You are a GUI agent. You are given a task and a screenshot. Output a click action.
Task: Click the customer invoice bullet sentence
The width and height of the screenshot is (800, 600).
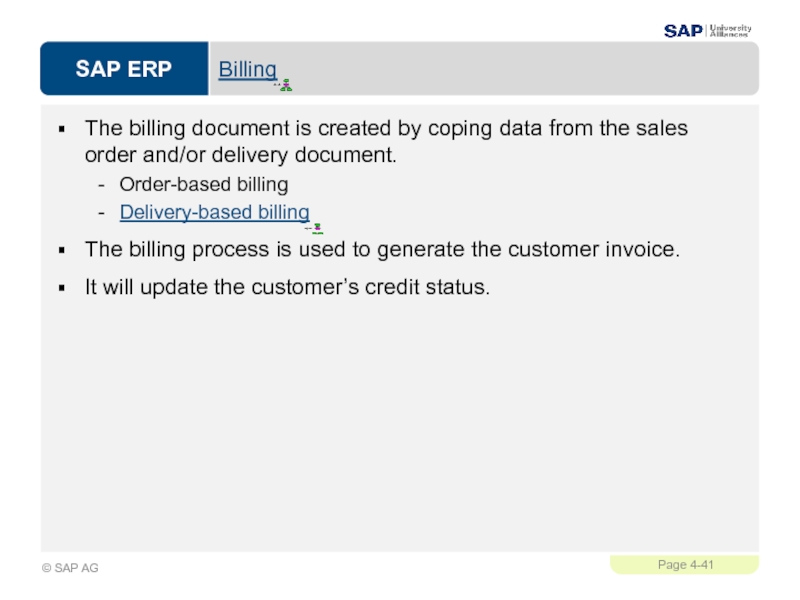point(382,249)
